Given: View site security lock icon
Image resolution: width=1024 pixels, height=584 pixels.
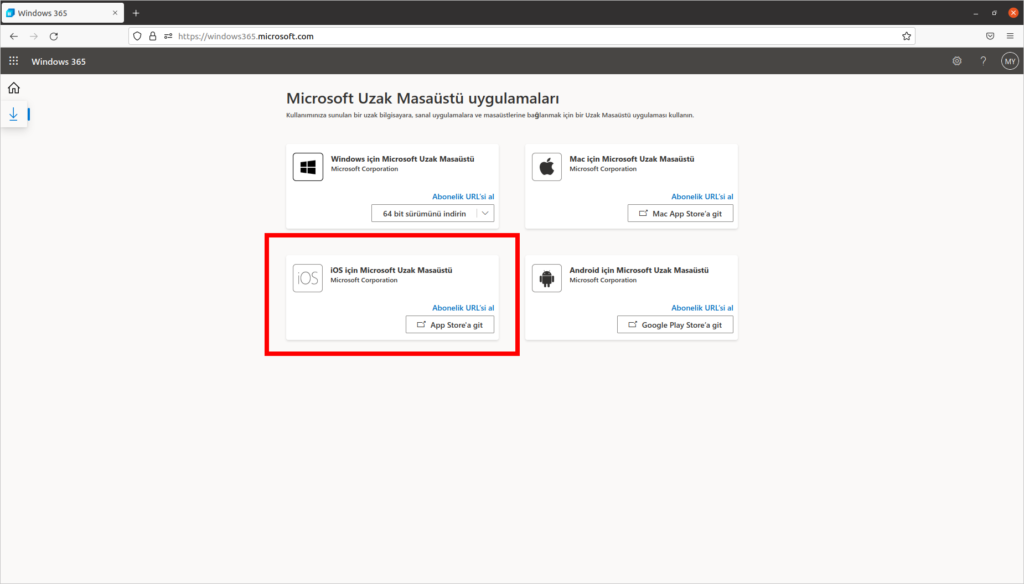Looking at the screenshot, I should coord(152,37).
